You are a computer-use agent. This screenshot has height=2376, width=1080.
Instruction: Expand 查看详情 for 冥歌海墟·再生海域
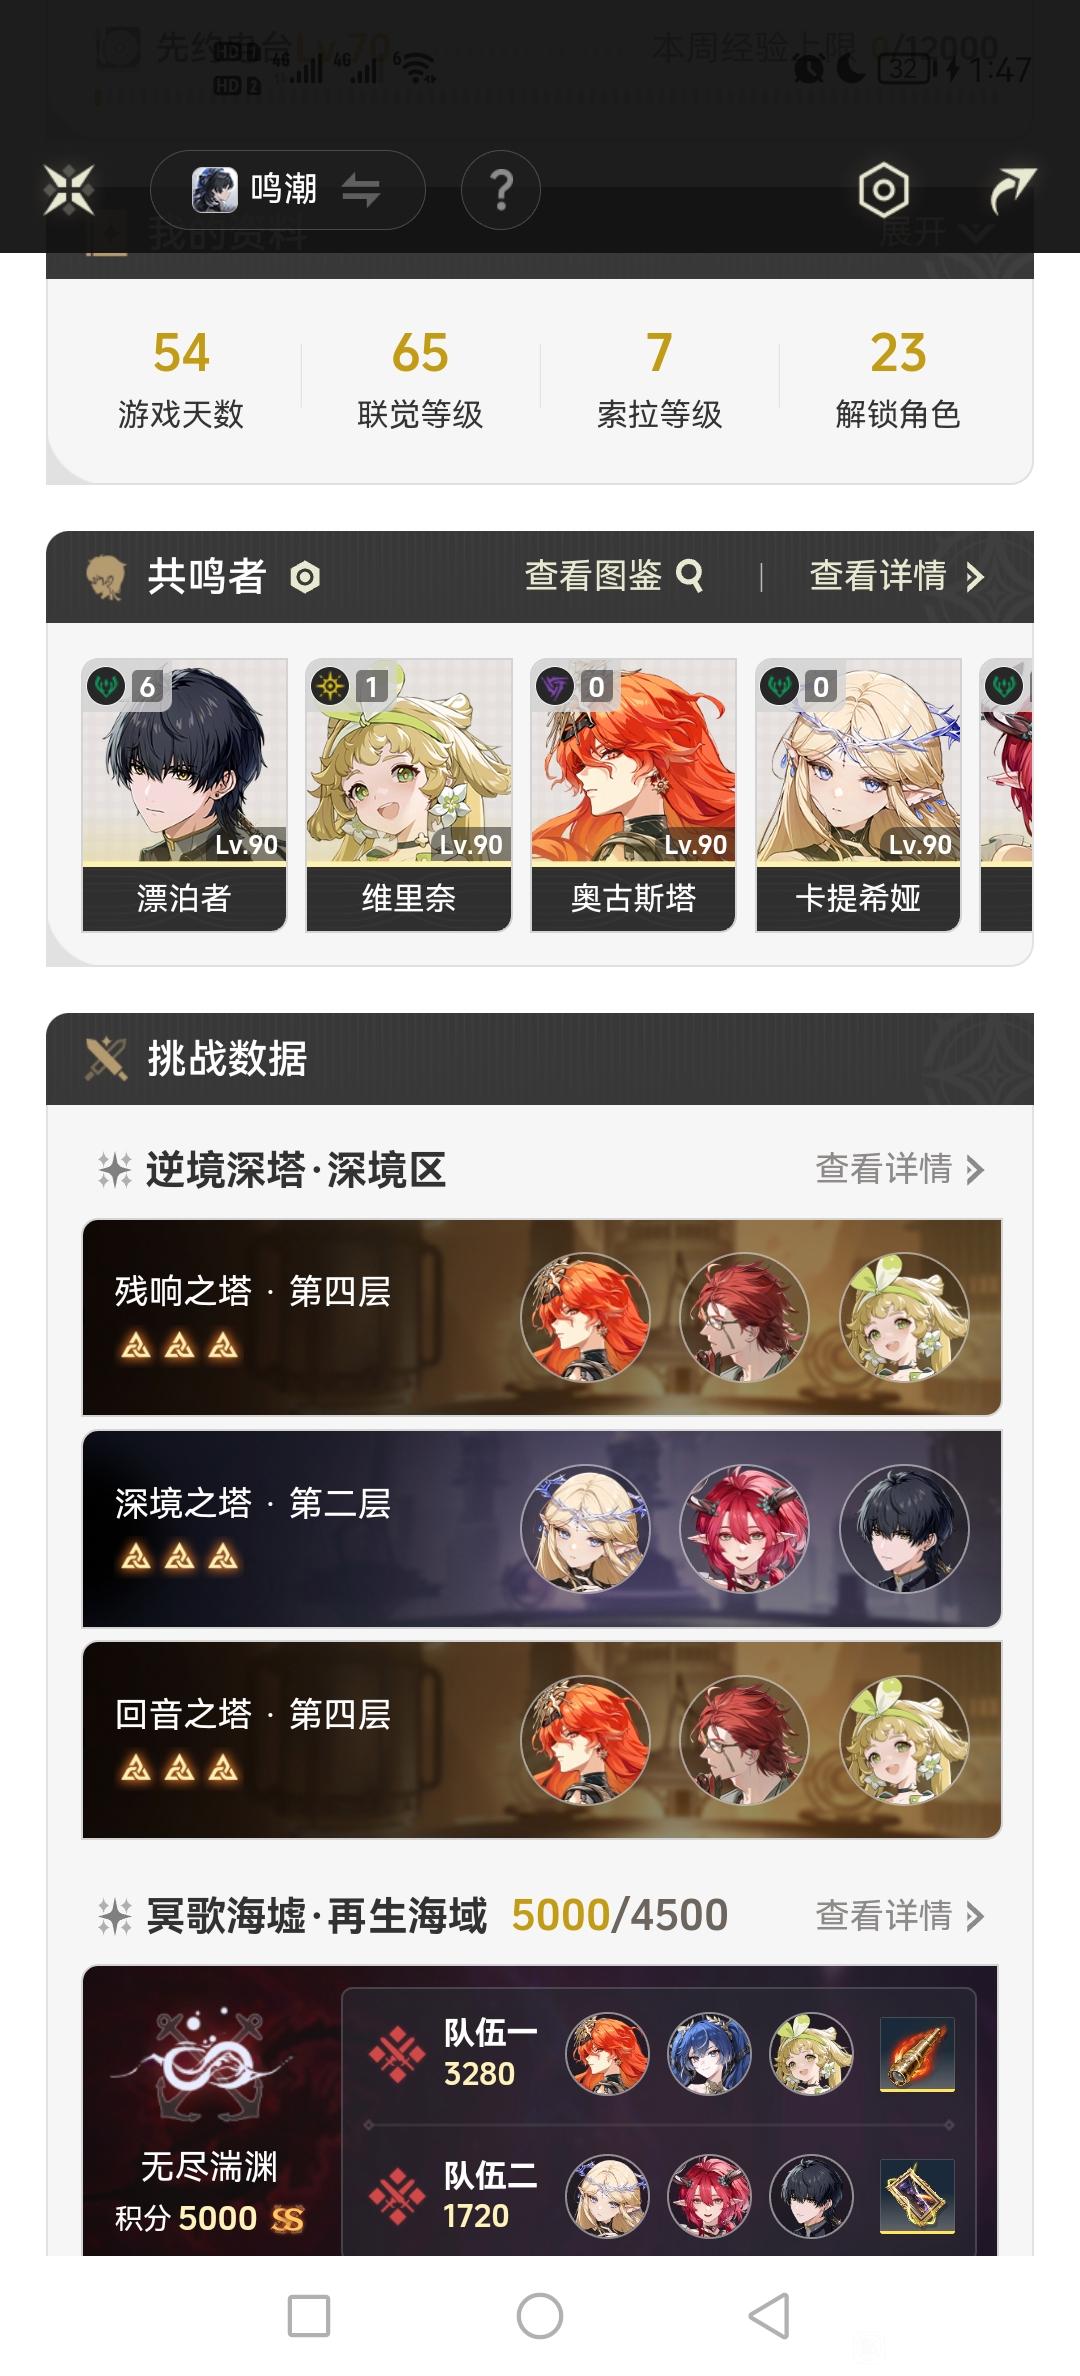pyautogui.click(x=900, y=1916)
